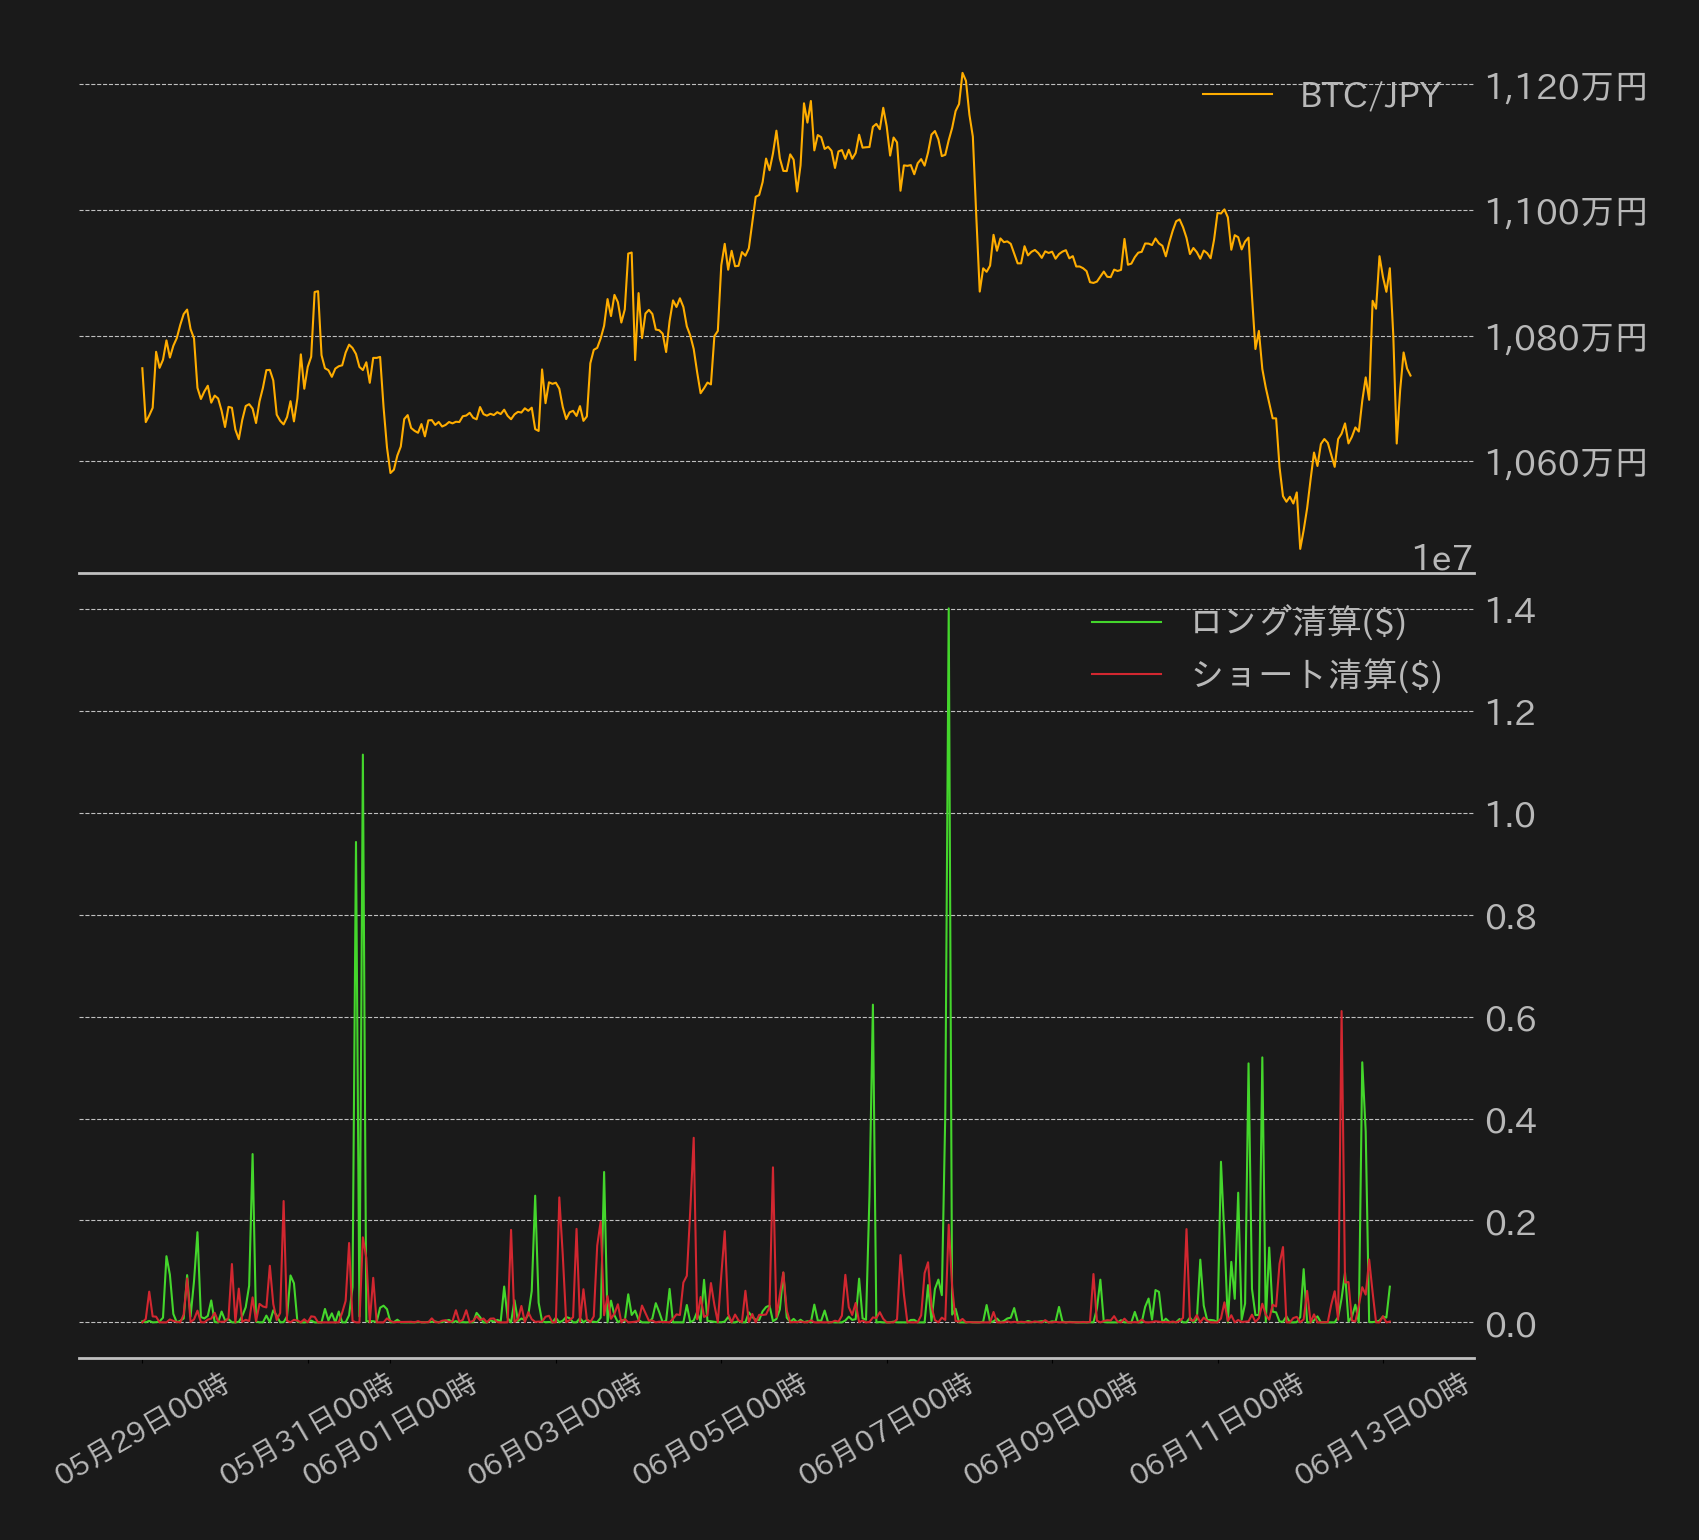Select the ショート清算($) legend text

[1316, 675]
